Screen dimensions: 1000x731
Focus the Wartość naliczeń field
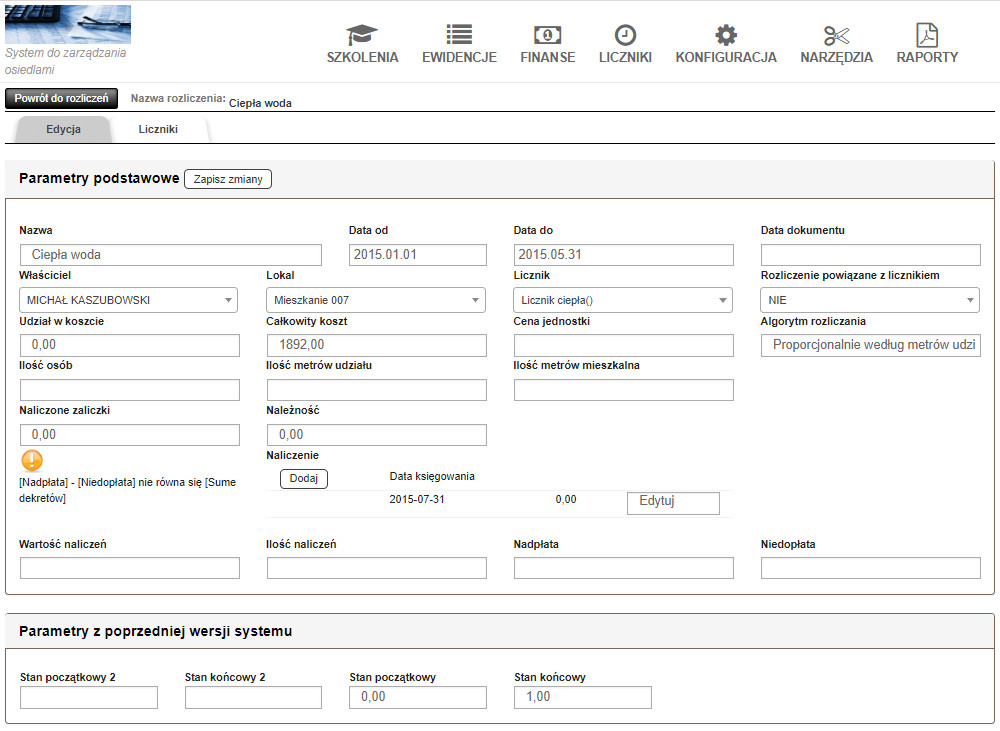pyautogui.click(x=129, y=568)
